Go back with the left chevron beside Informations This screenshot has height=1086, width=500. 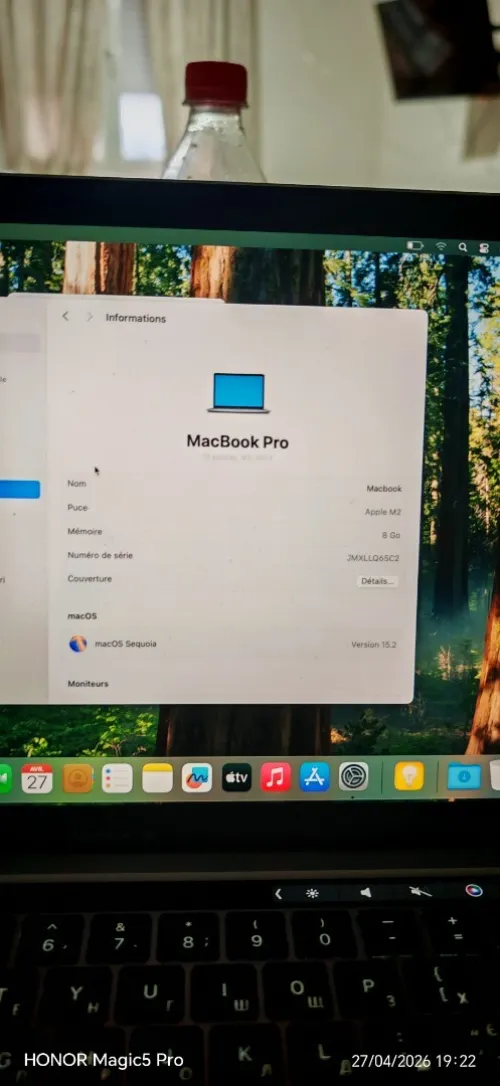pyautogui.click(x=65, y=316)
